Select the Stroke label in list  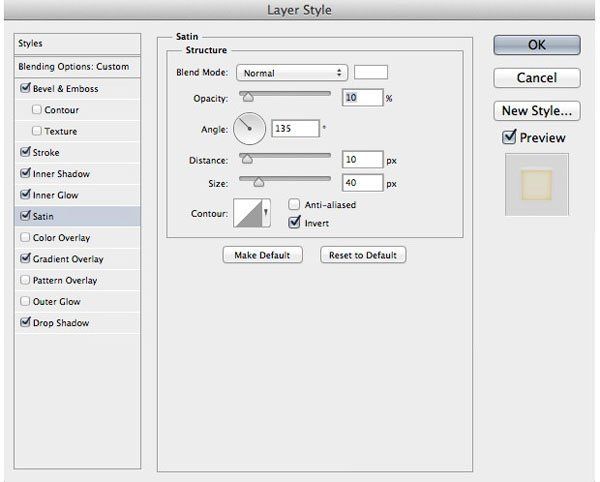click(46, 153)
